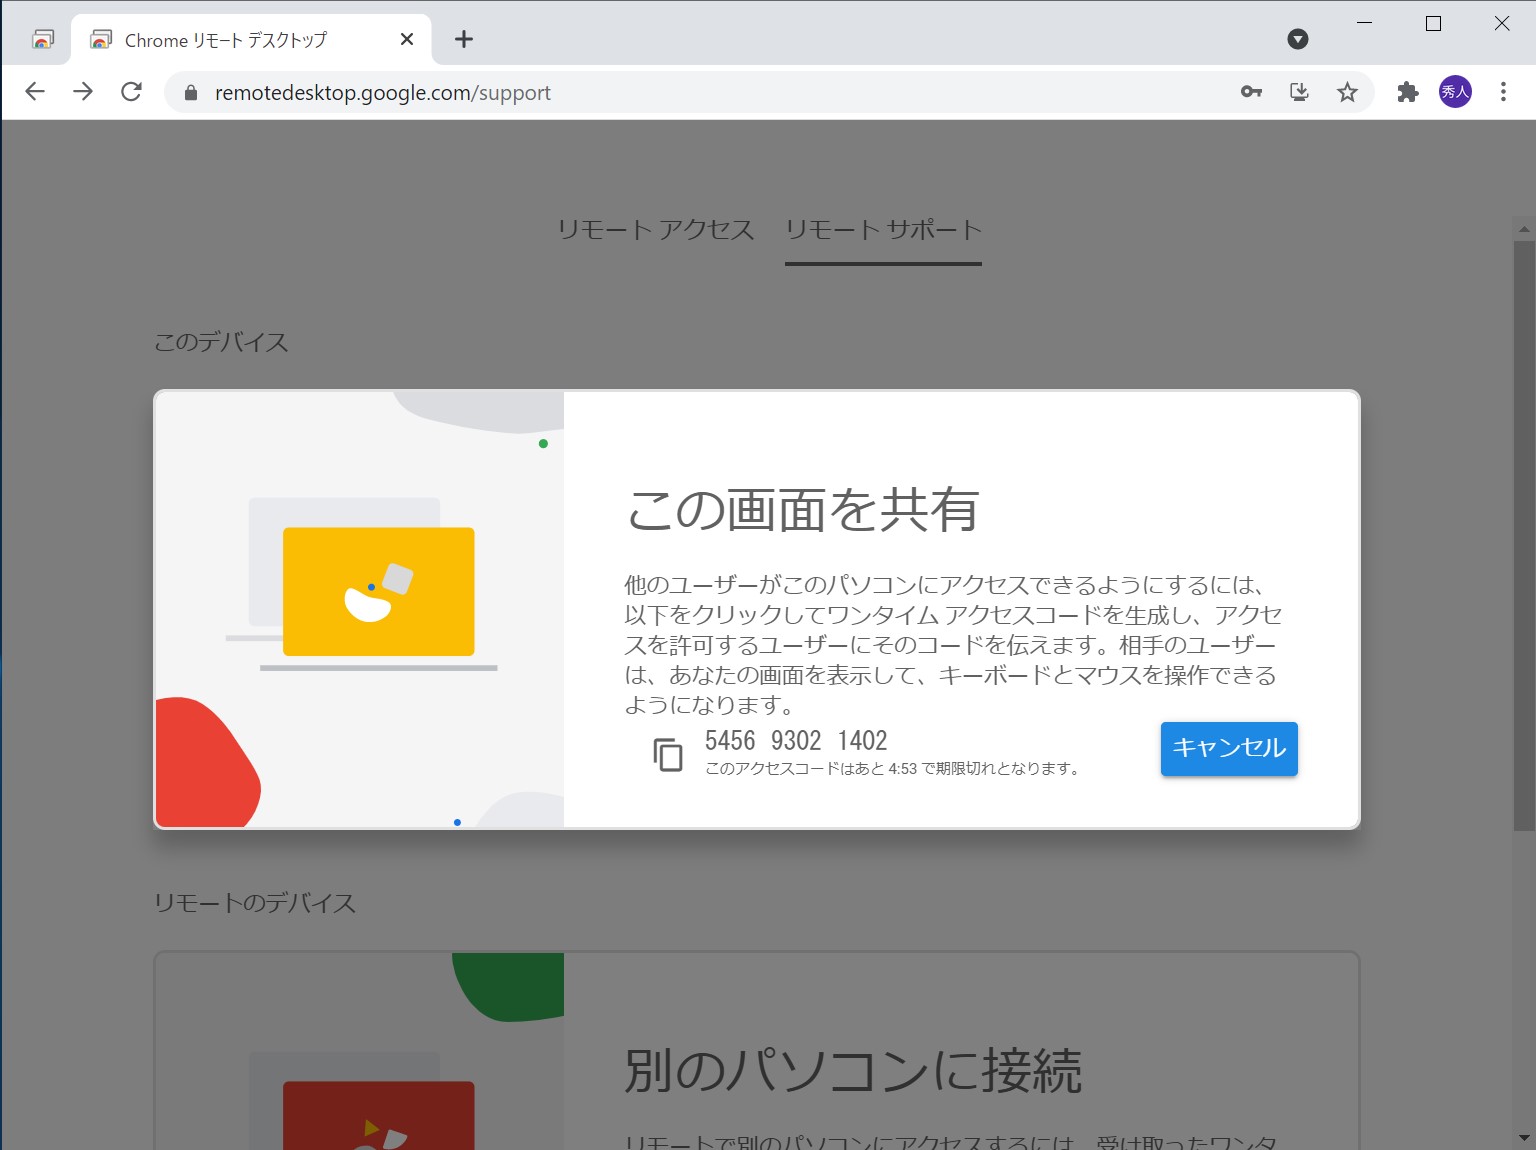Select the リモート サポート tab
The height and width of the screenshot is (1150, 1536).
(883, 230)
